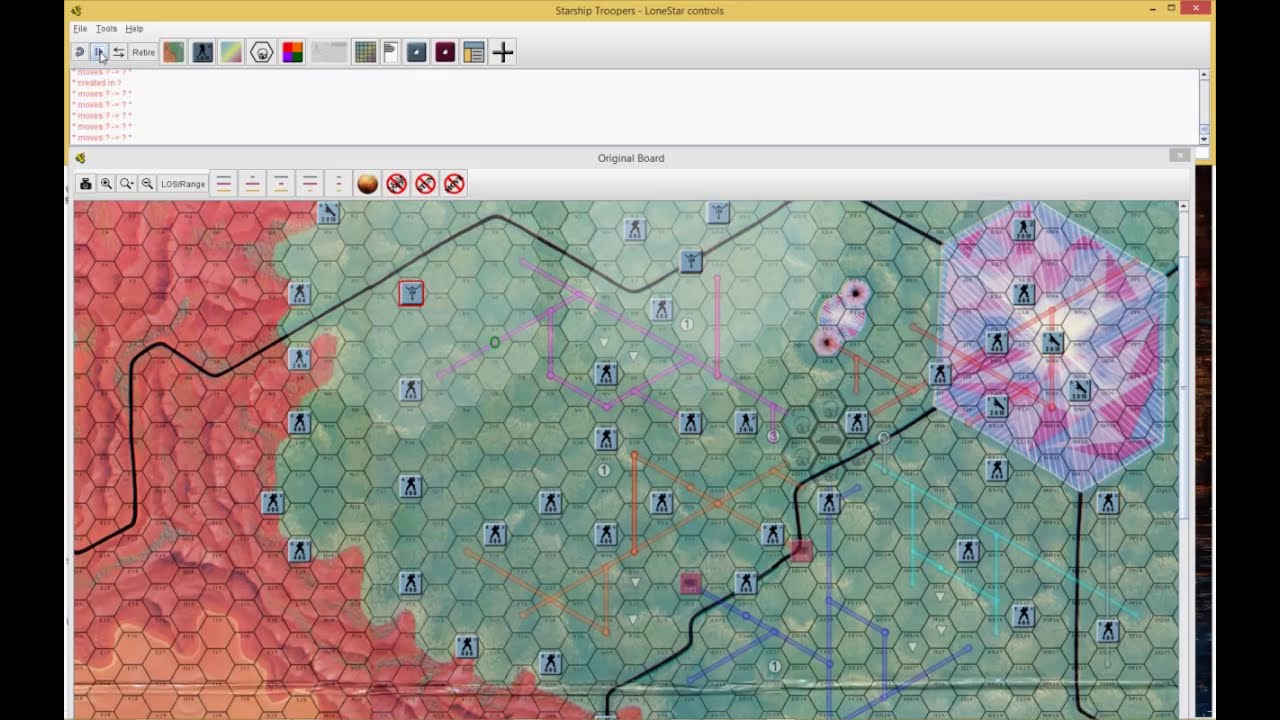
Task: Click the black plus icon
Action: tap(503, 52)
